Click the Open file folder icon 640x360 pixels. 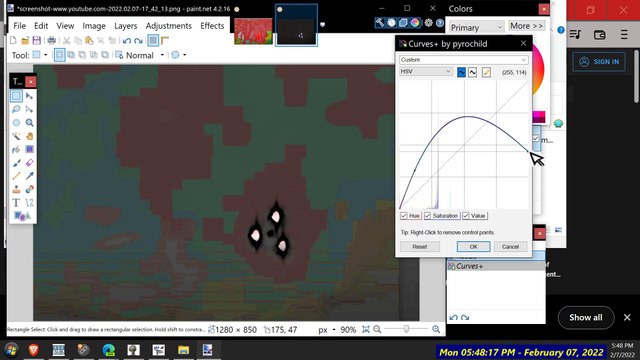pyautogui.click(x=25, y=40)
